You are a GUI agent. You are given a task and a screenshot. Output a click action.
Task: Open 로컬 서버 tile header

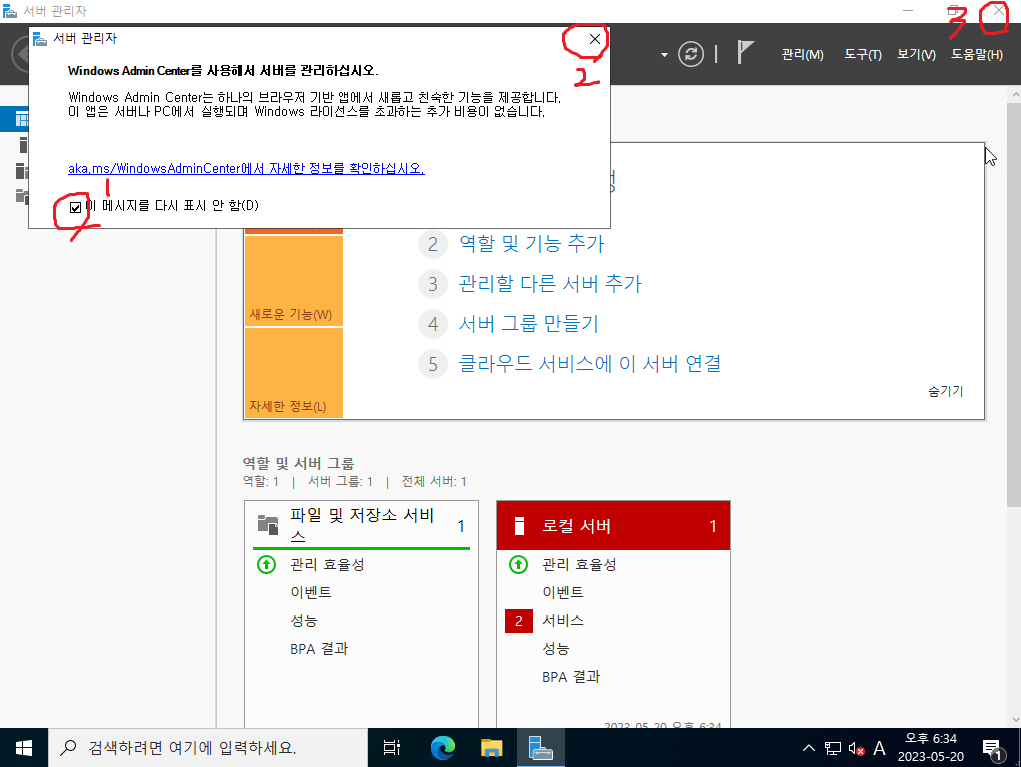613,525
